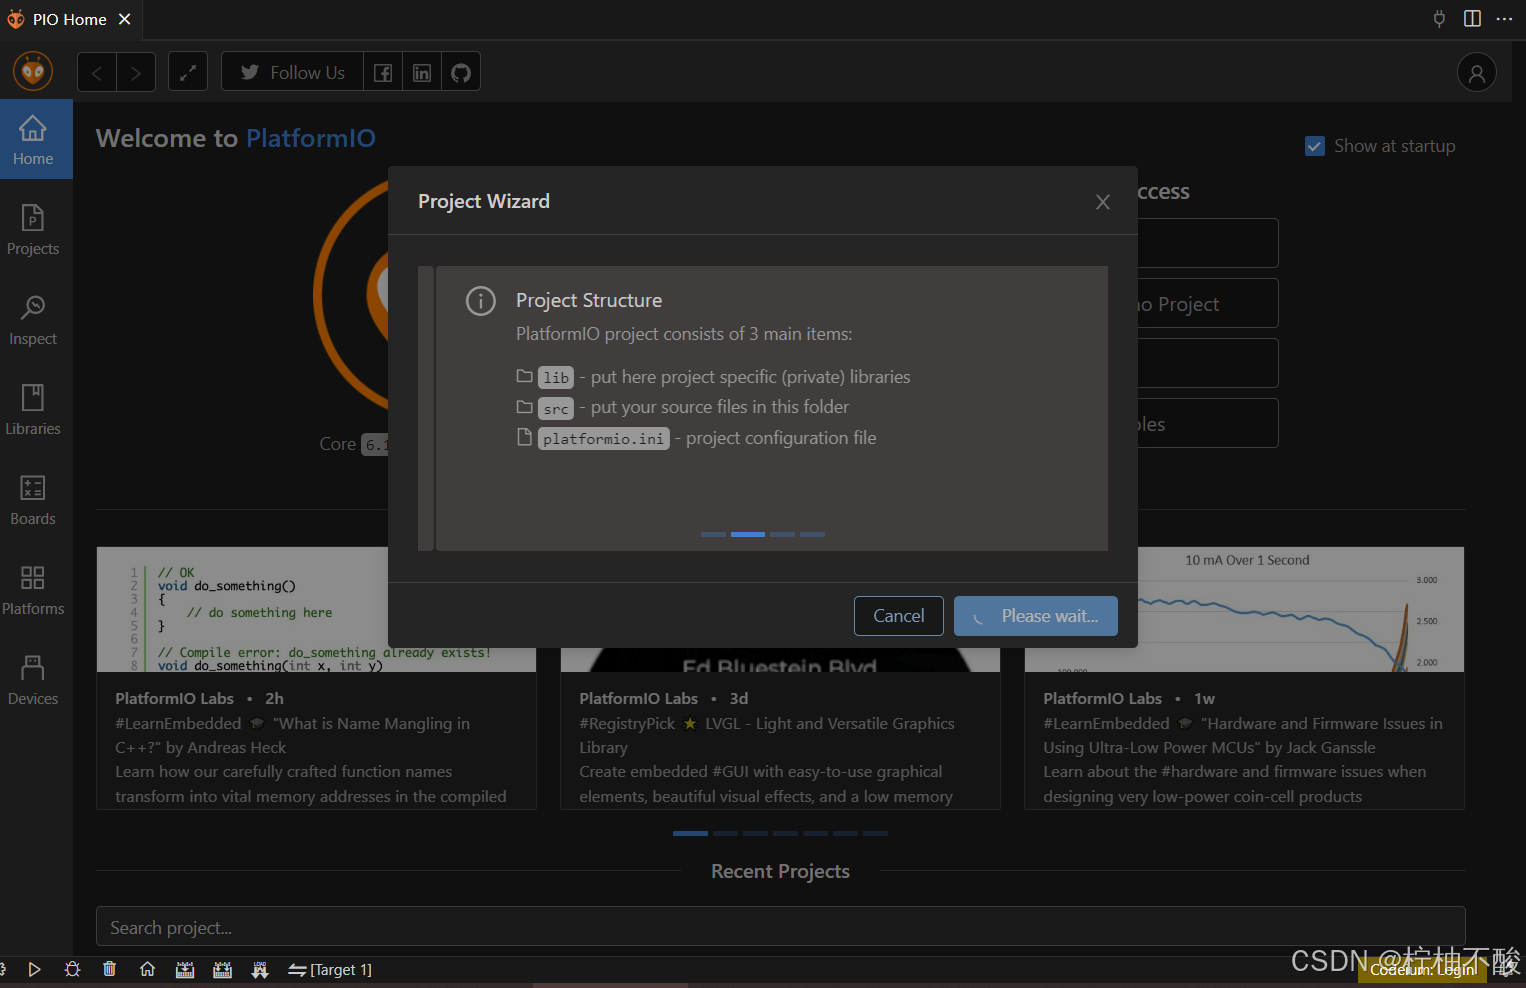Switch the [Target 1] status bar selector
Viewport: 1526px width, 988px height.
pyautogui.click(x=330, y=969)
